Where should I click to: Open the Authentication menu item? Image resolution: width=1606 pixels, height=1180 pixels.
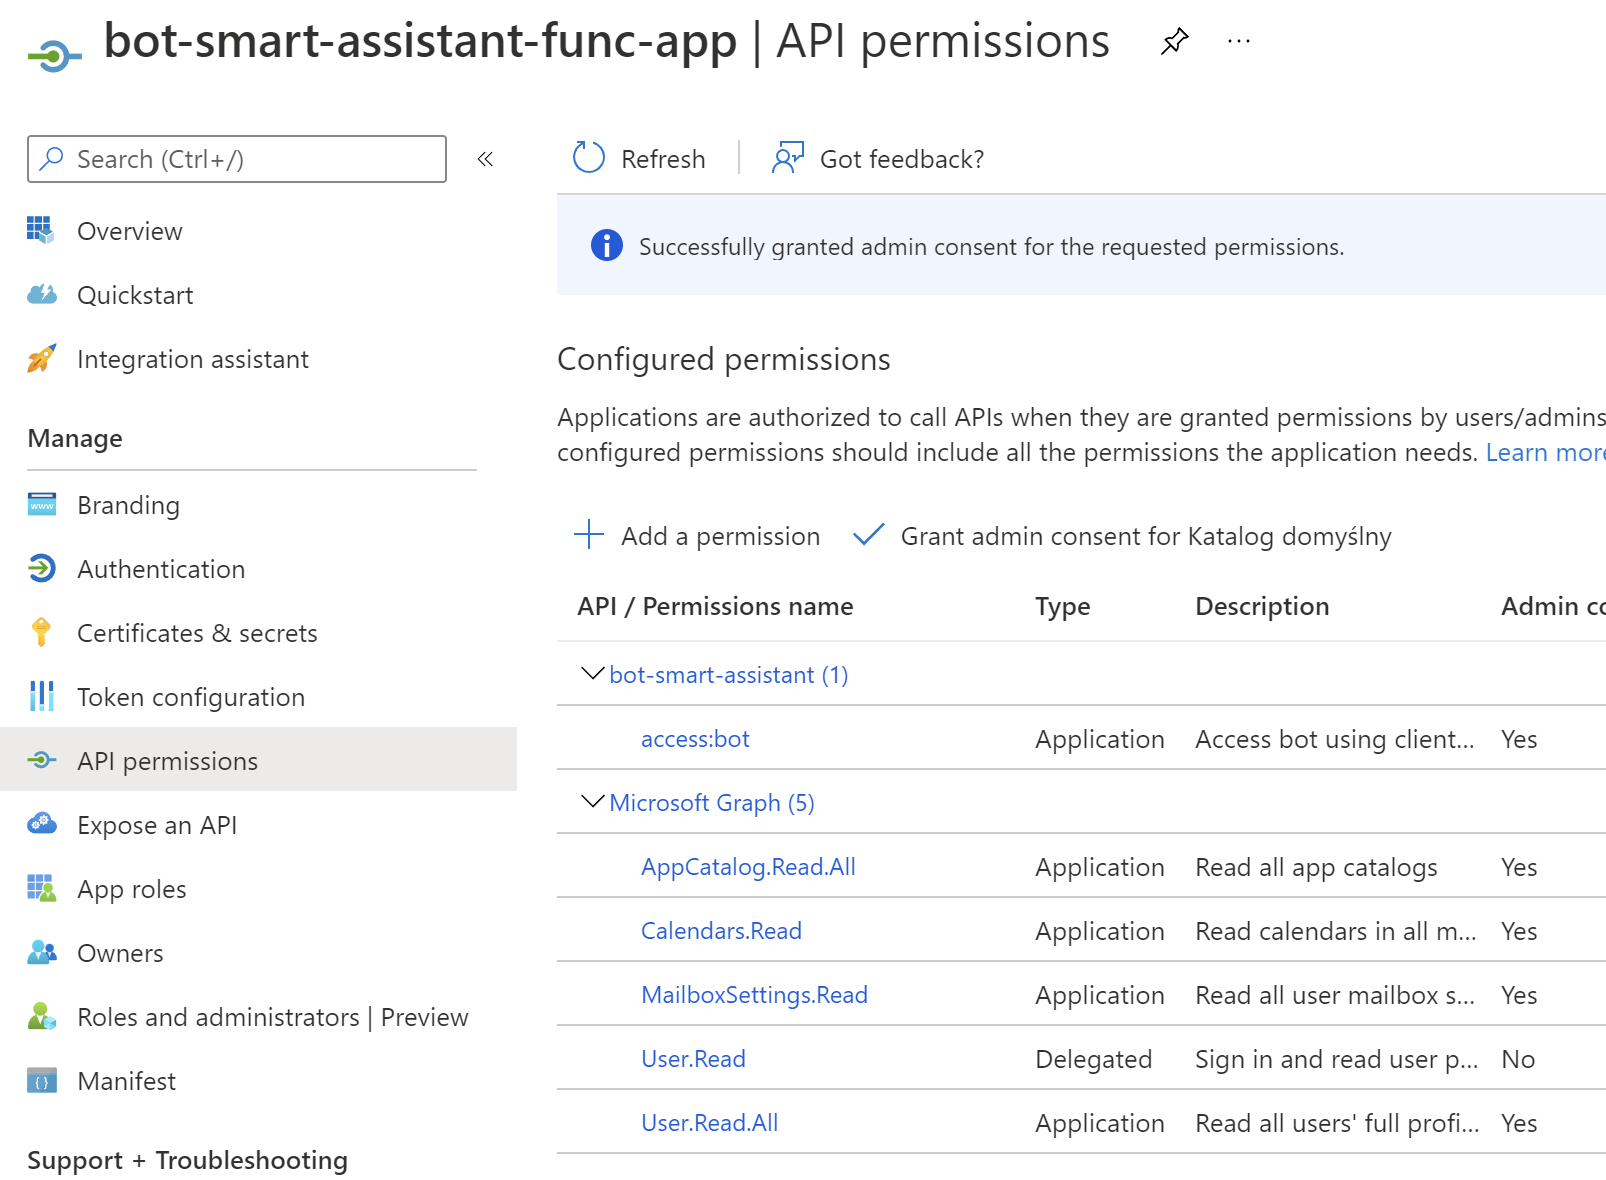click(x=161, y=569)
